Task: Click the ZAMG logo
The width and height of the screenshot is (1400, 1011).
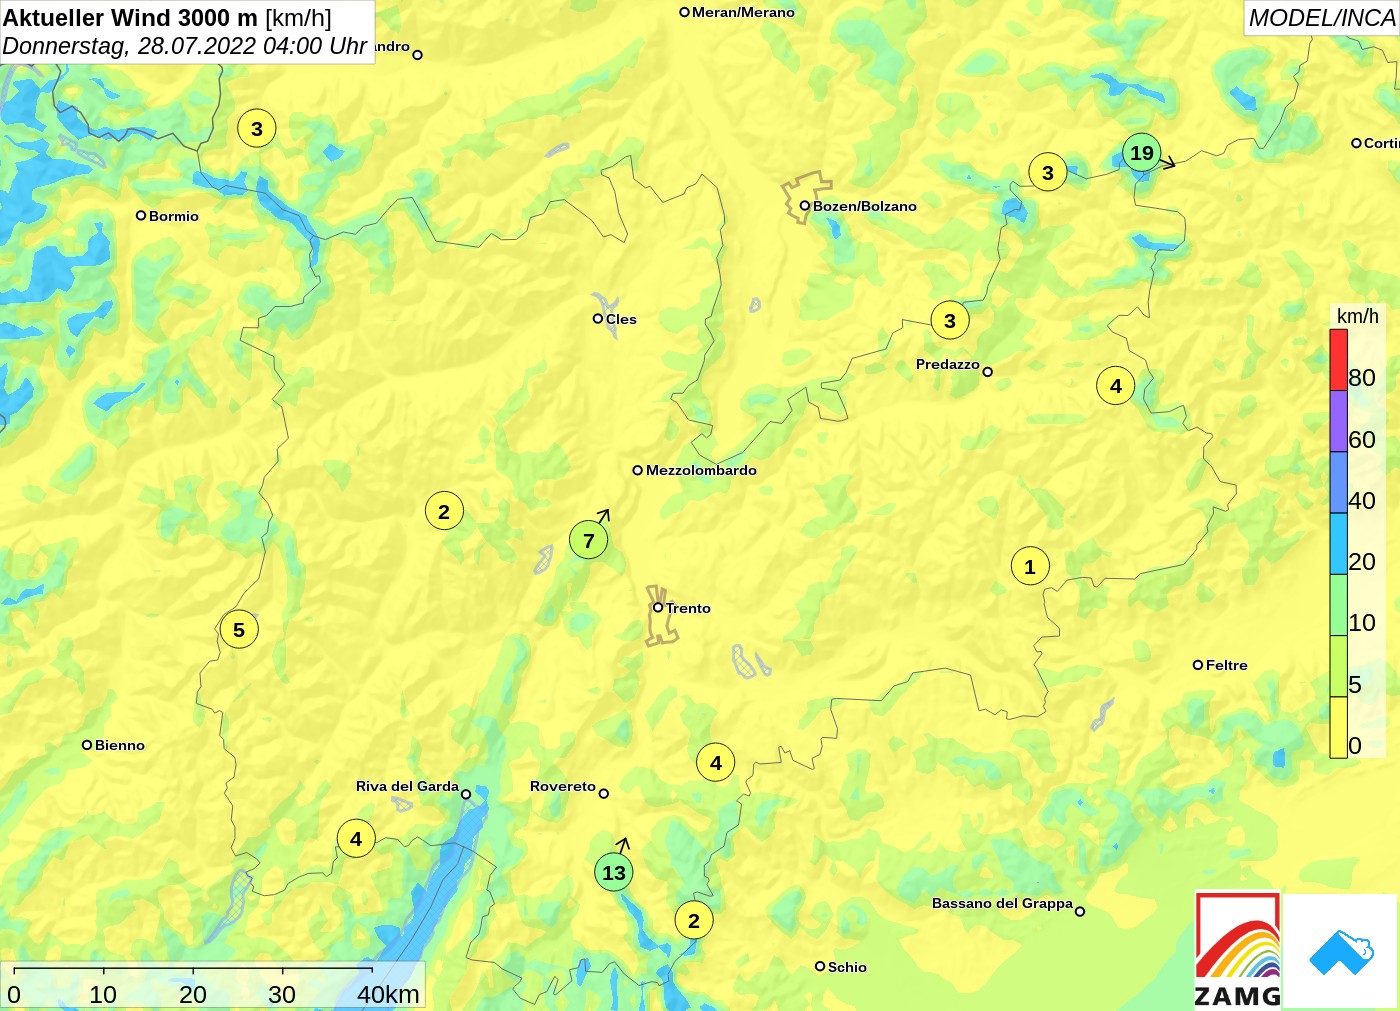Action: pos(1238,950)
